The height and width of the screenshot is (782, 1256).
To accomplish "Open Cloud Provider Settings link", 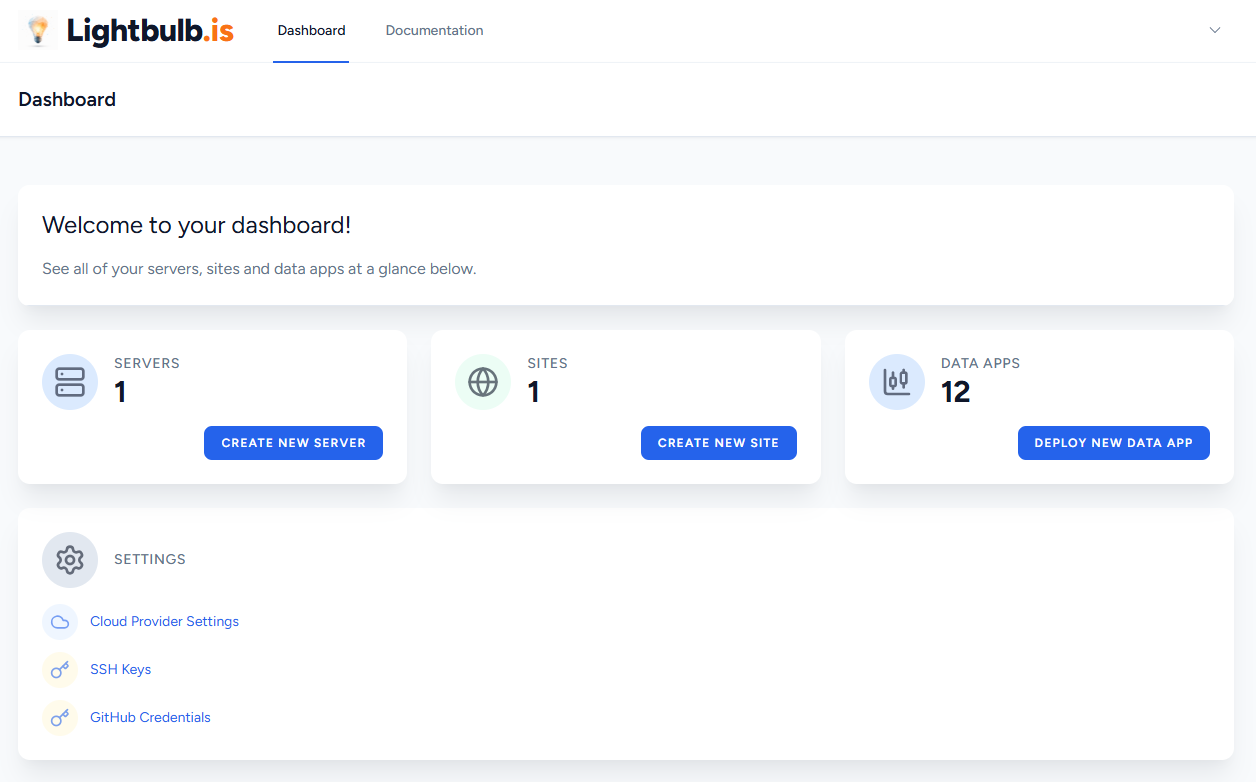I will 164,621.
